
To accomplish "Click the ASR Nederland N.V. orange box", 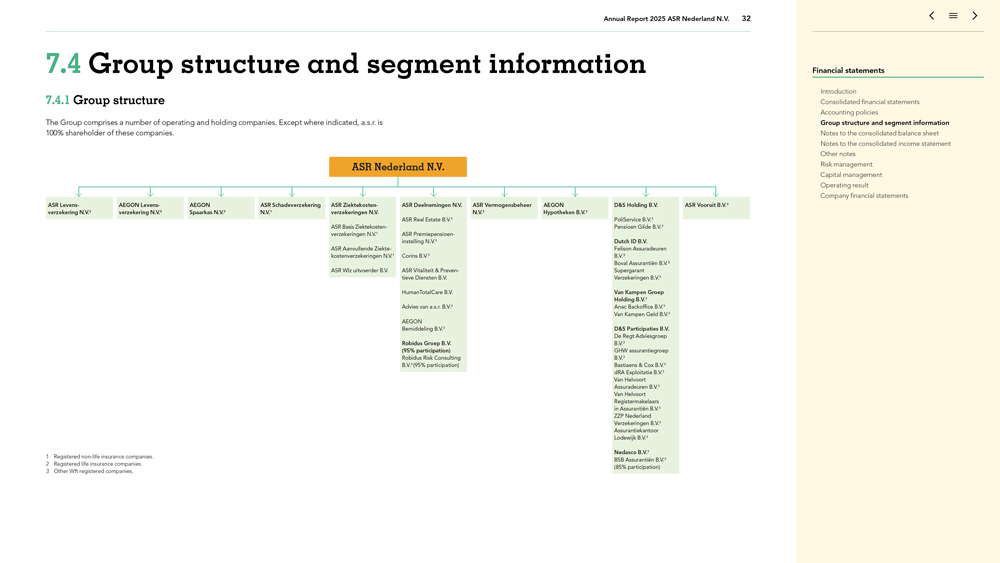I will pos(398,167).
